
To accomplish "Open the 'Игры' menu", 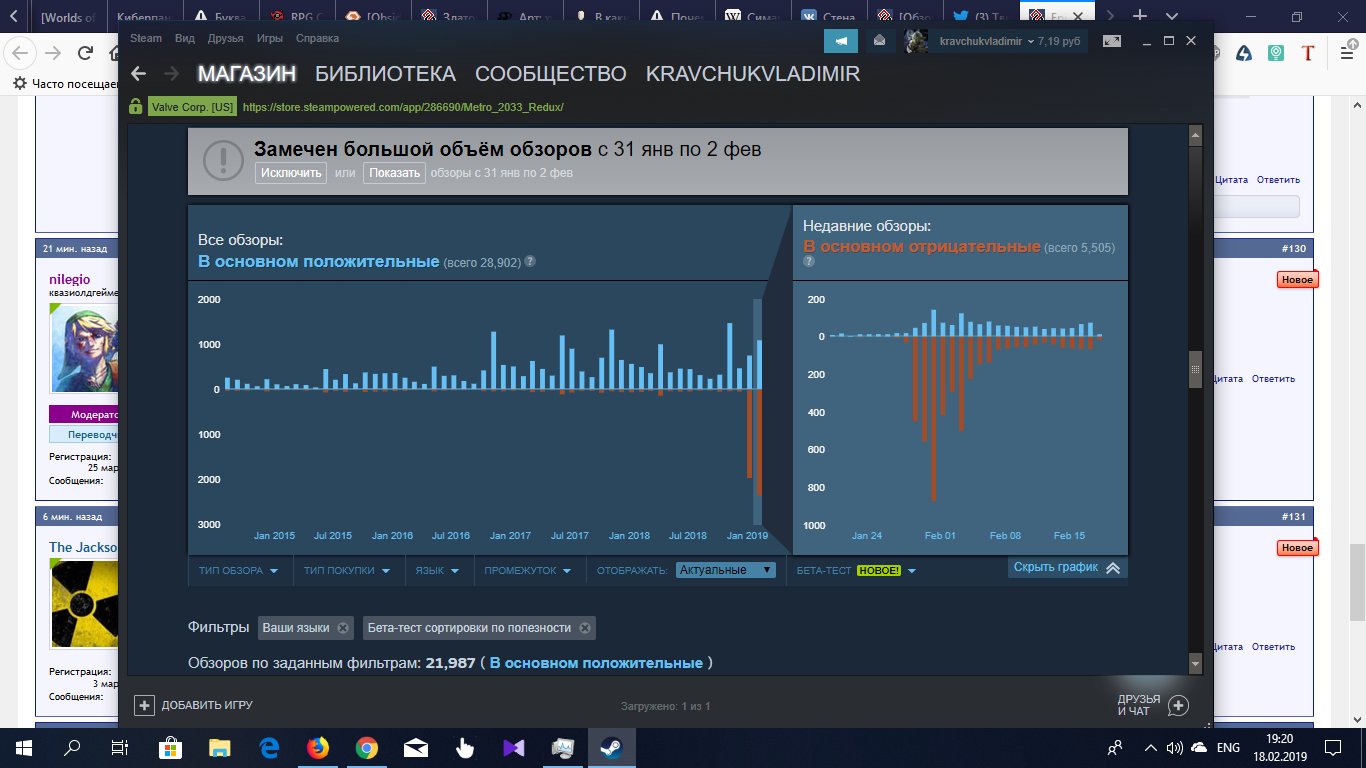I will point(269,38).
